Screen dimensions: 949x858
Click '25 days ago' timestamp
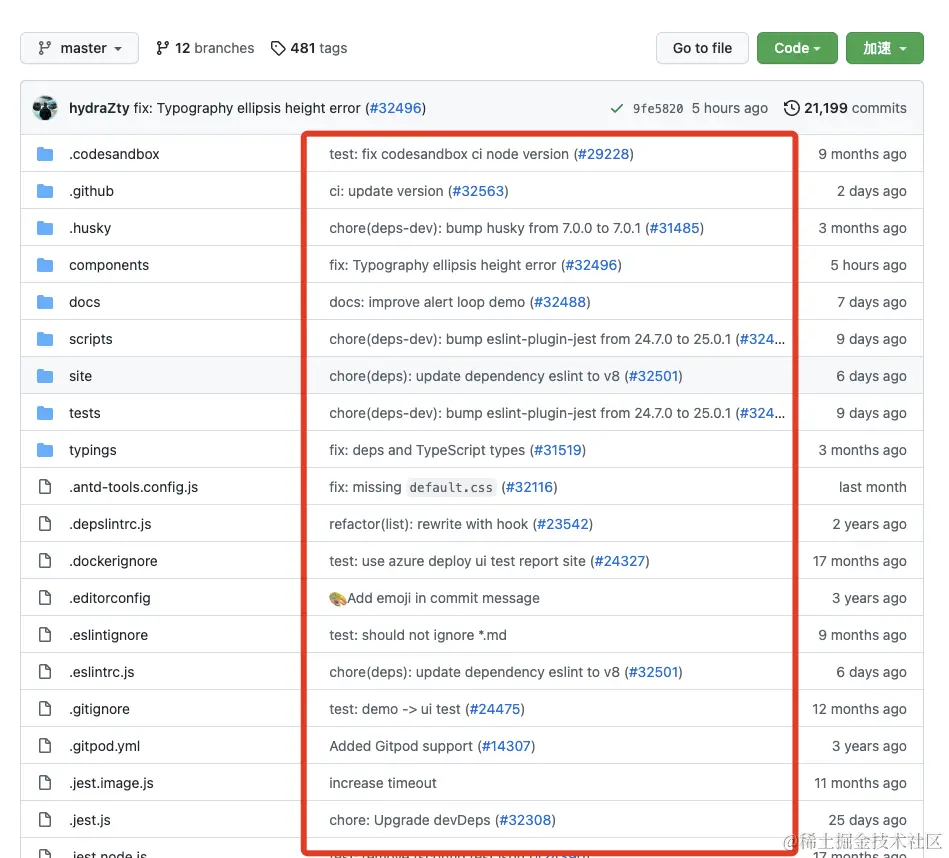click(x=867, y=820)
